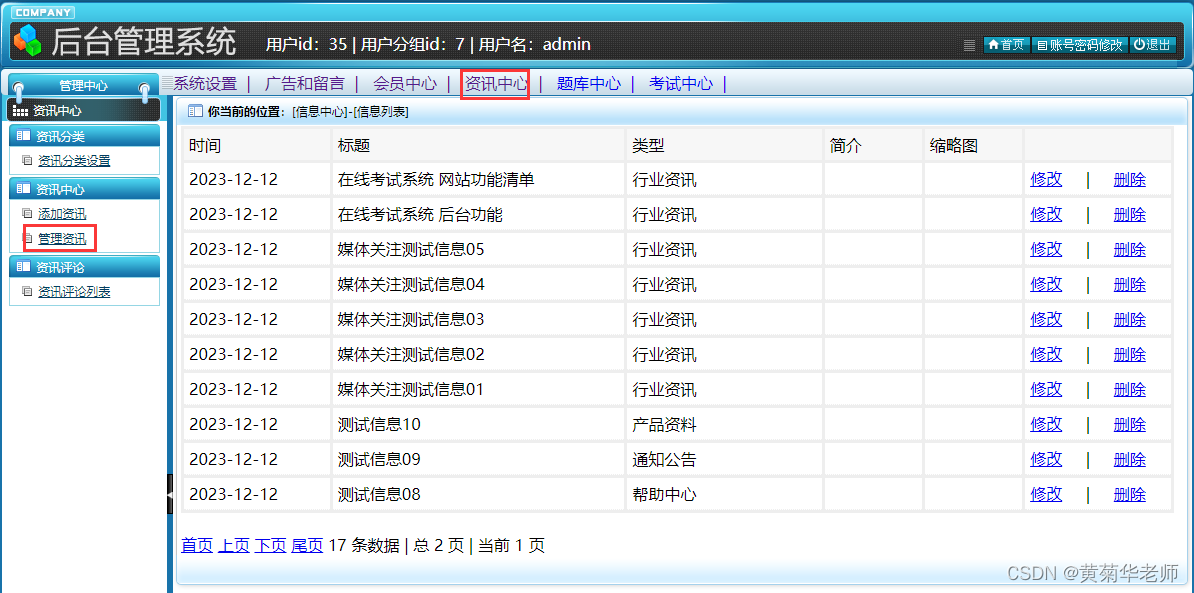
Task: Click the location icon before 你当前的位置
Action: pos(195,111)
